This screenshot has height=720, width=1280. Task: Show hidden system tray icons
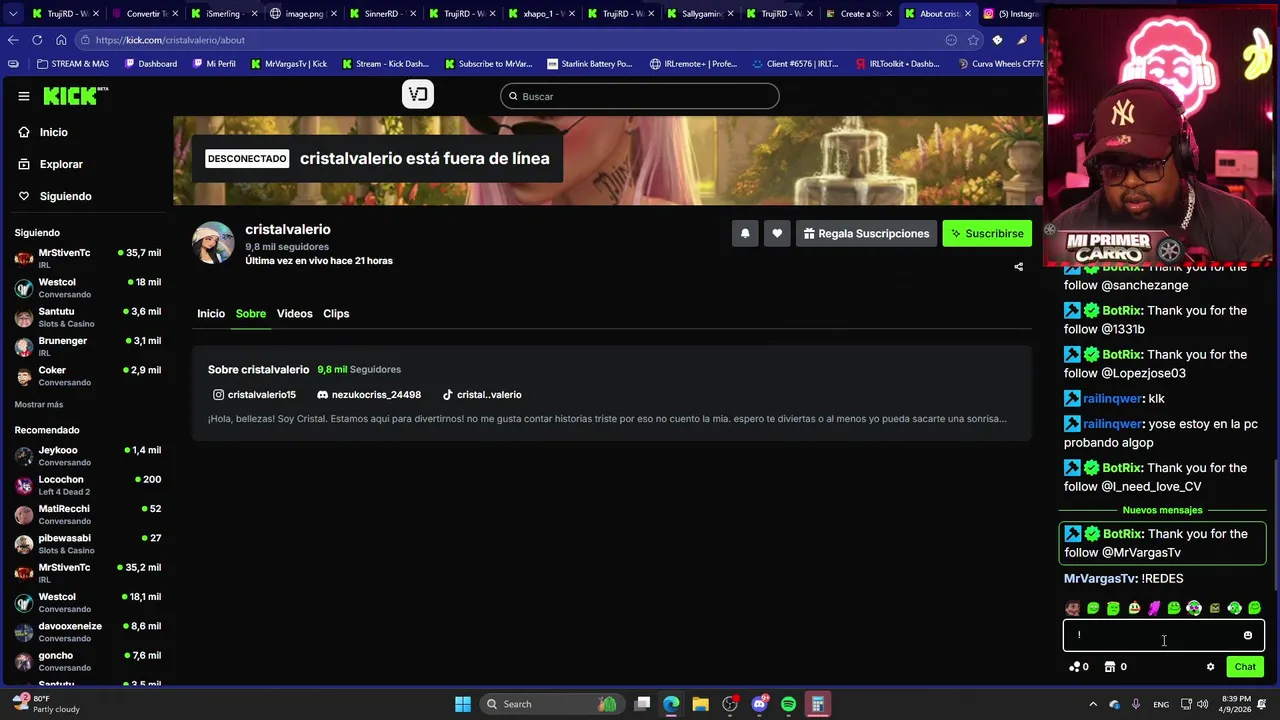[1093, 704]
